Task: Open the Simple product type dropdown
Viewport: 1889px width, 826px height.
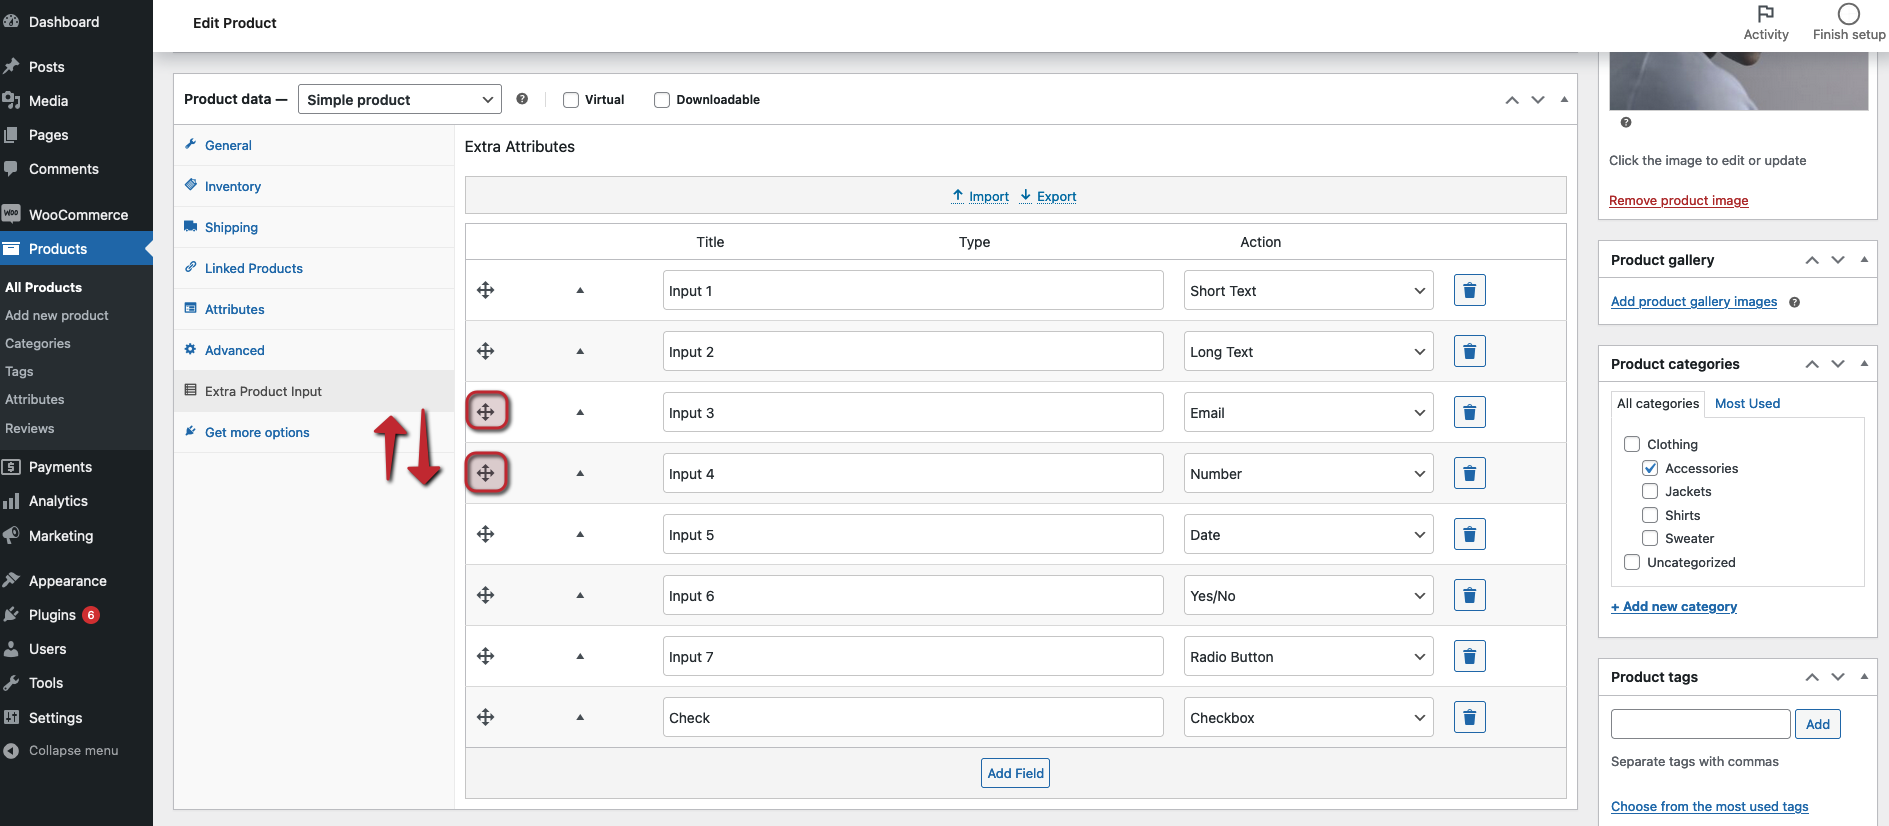Action: (x=399, y=100)
